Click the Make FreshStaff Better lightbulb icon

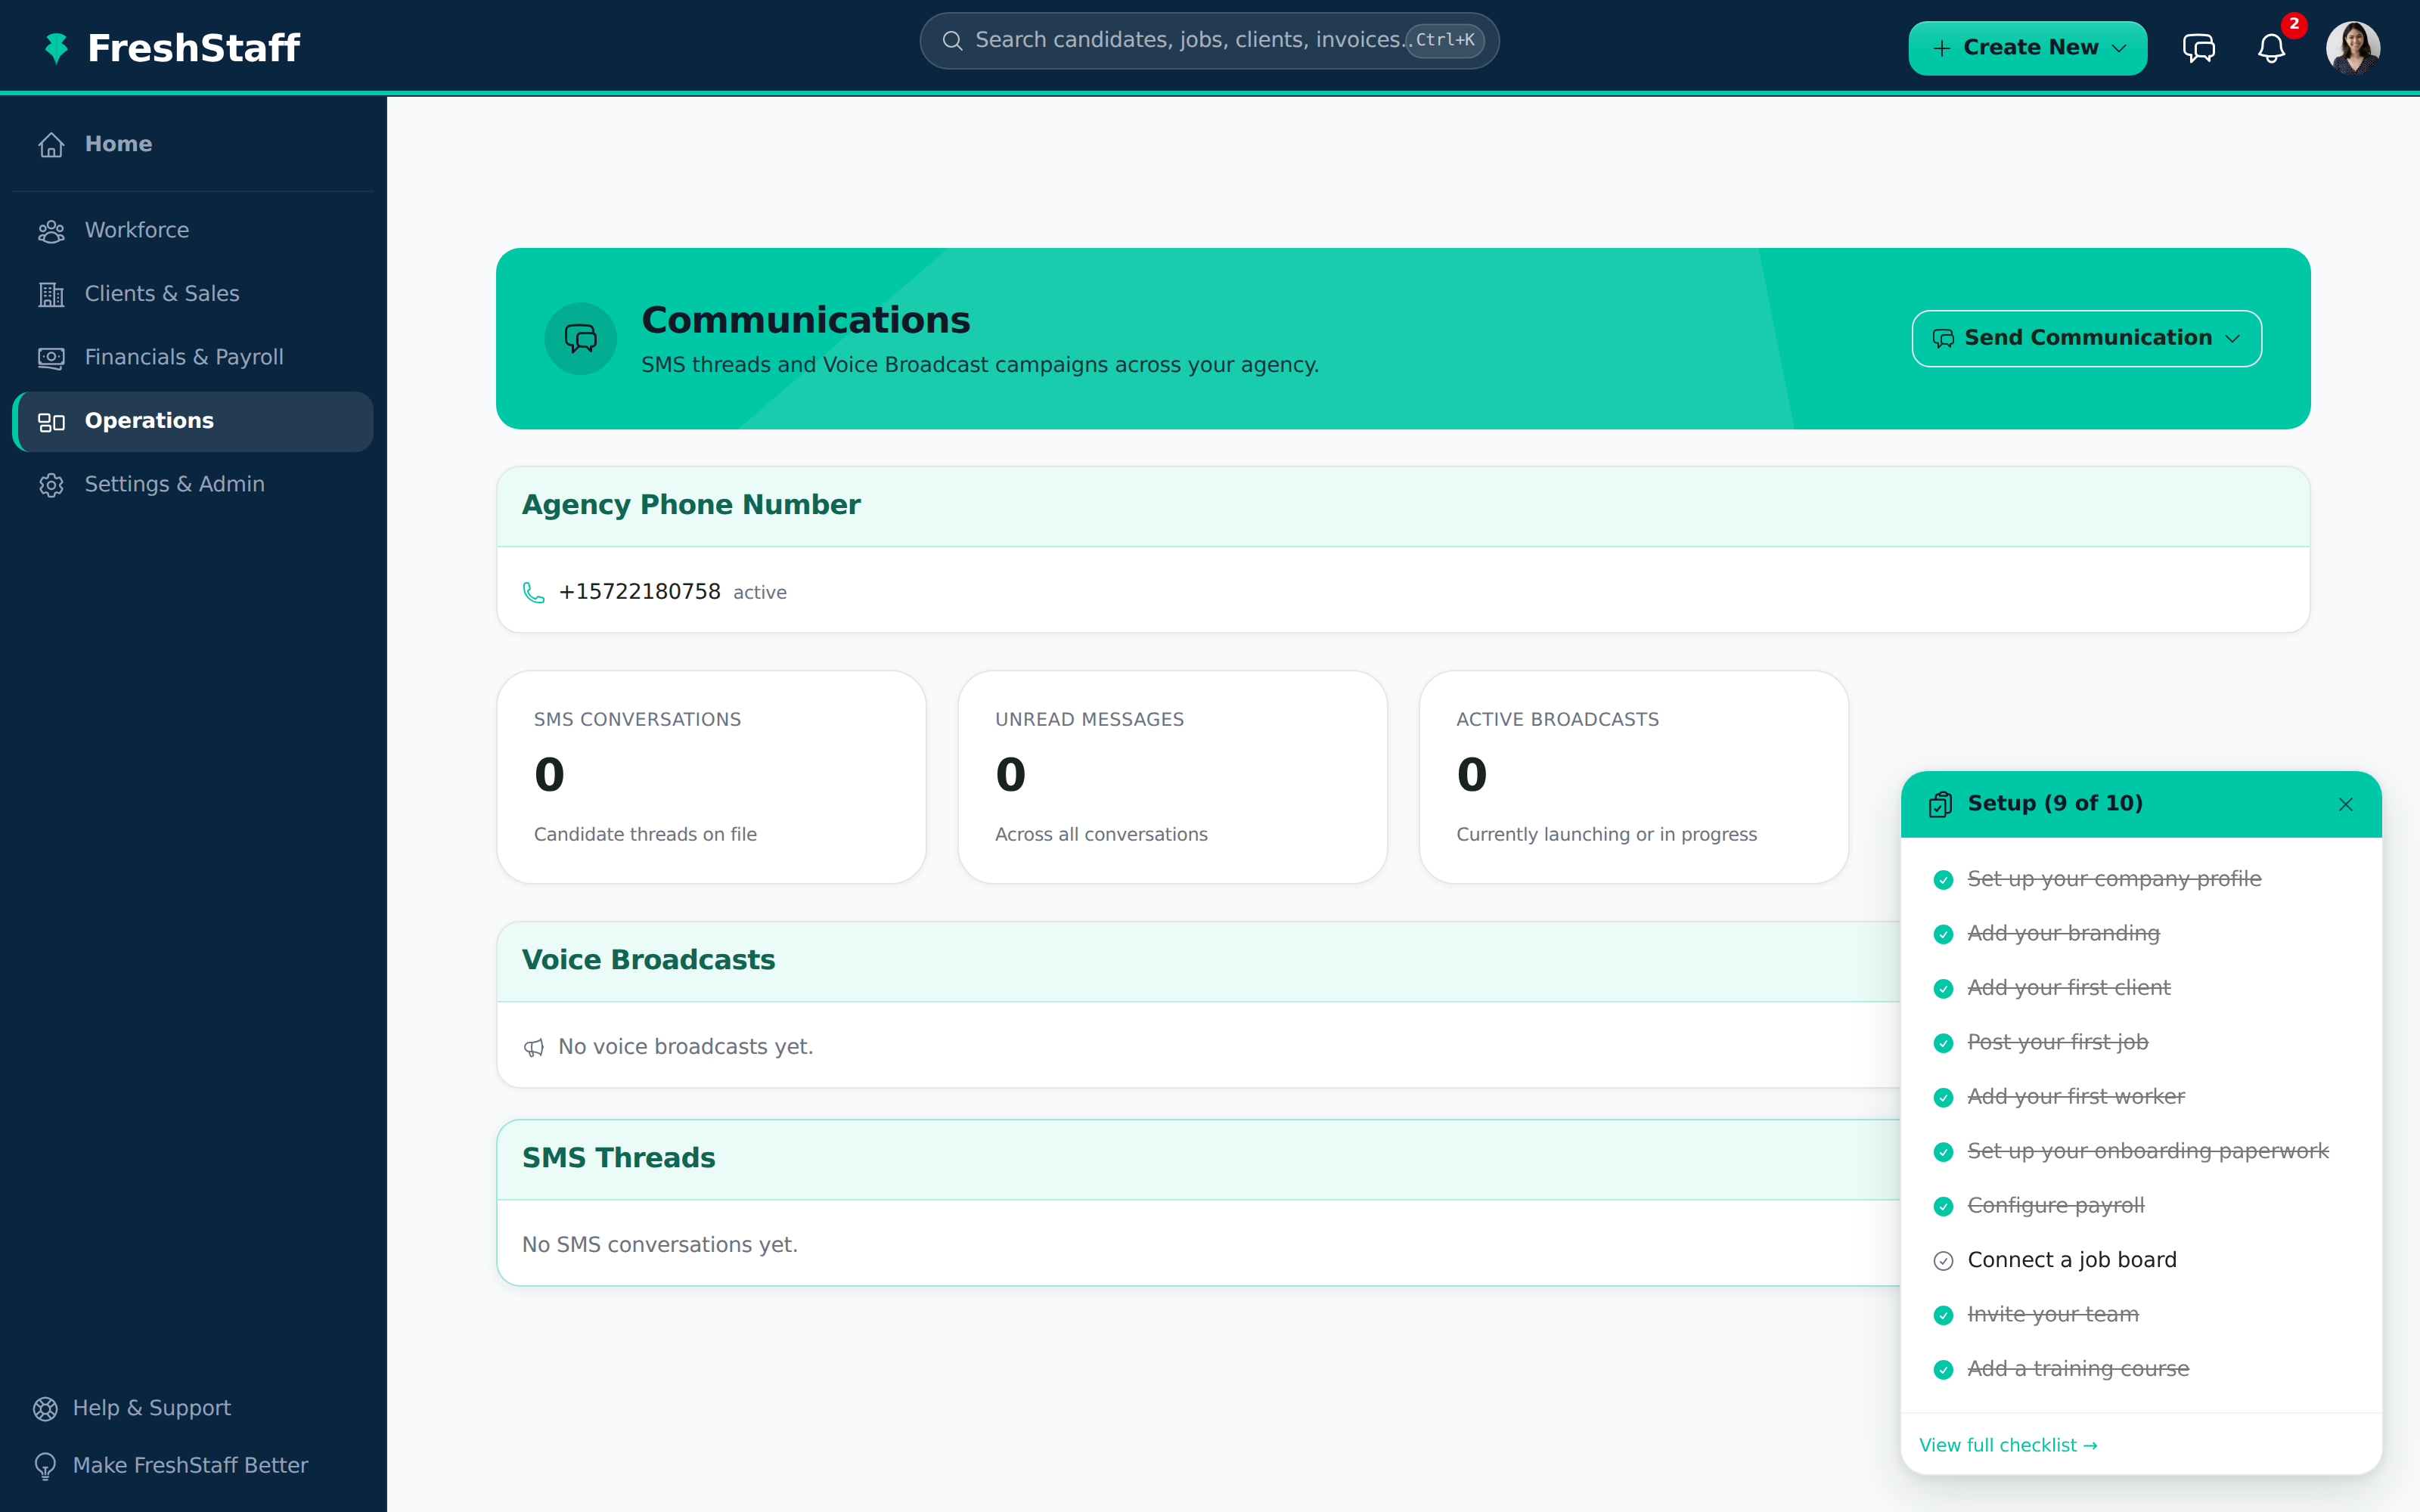45,1466
